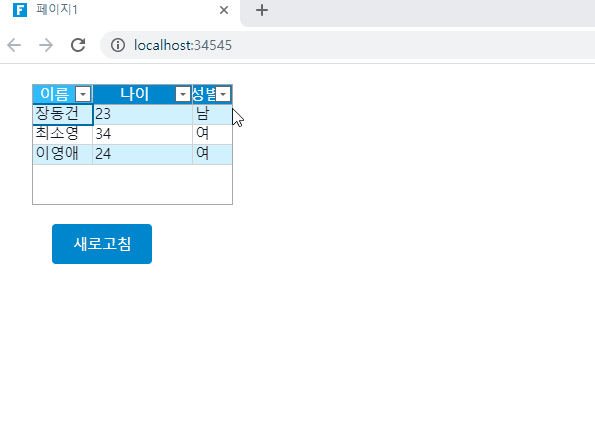Select the 이영애 name cell
The height and width of the screenshot is (441, 595).
pyautogui.click(x=63, y=154)
